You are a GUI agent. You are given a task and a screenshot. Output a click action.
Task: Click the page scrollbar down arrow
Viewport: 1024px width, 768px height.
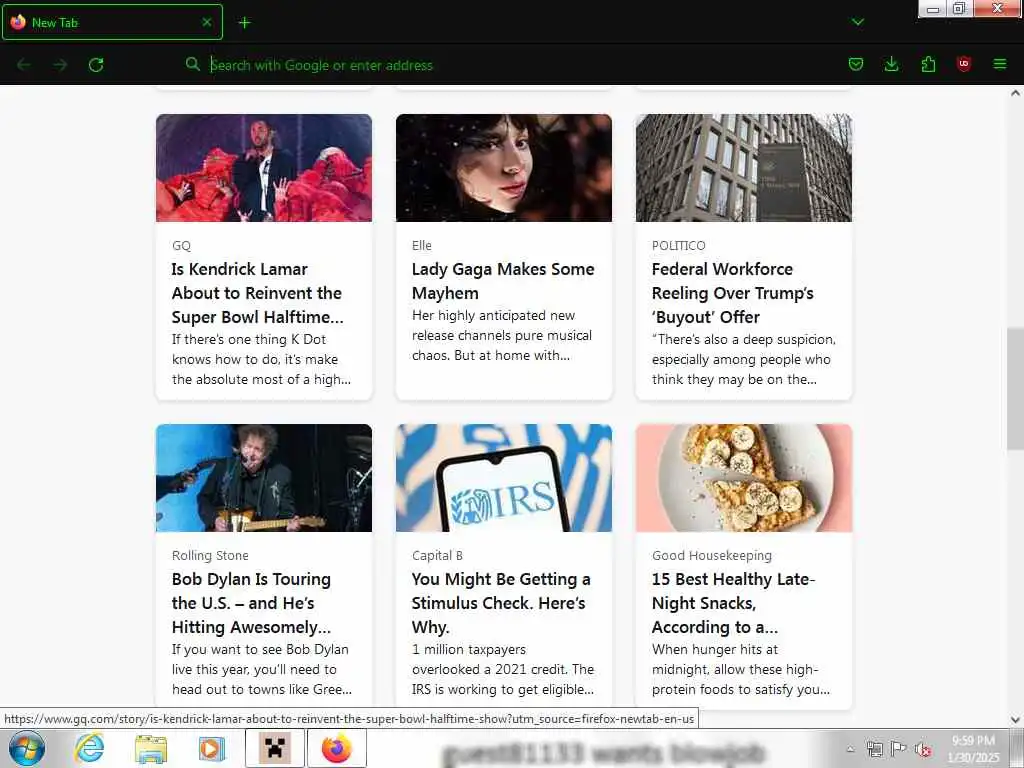[x=1015, y=720]
